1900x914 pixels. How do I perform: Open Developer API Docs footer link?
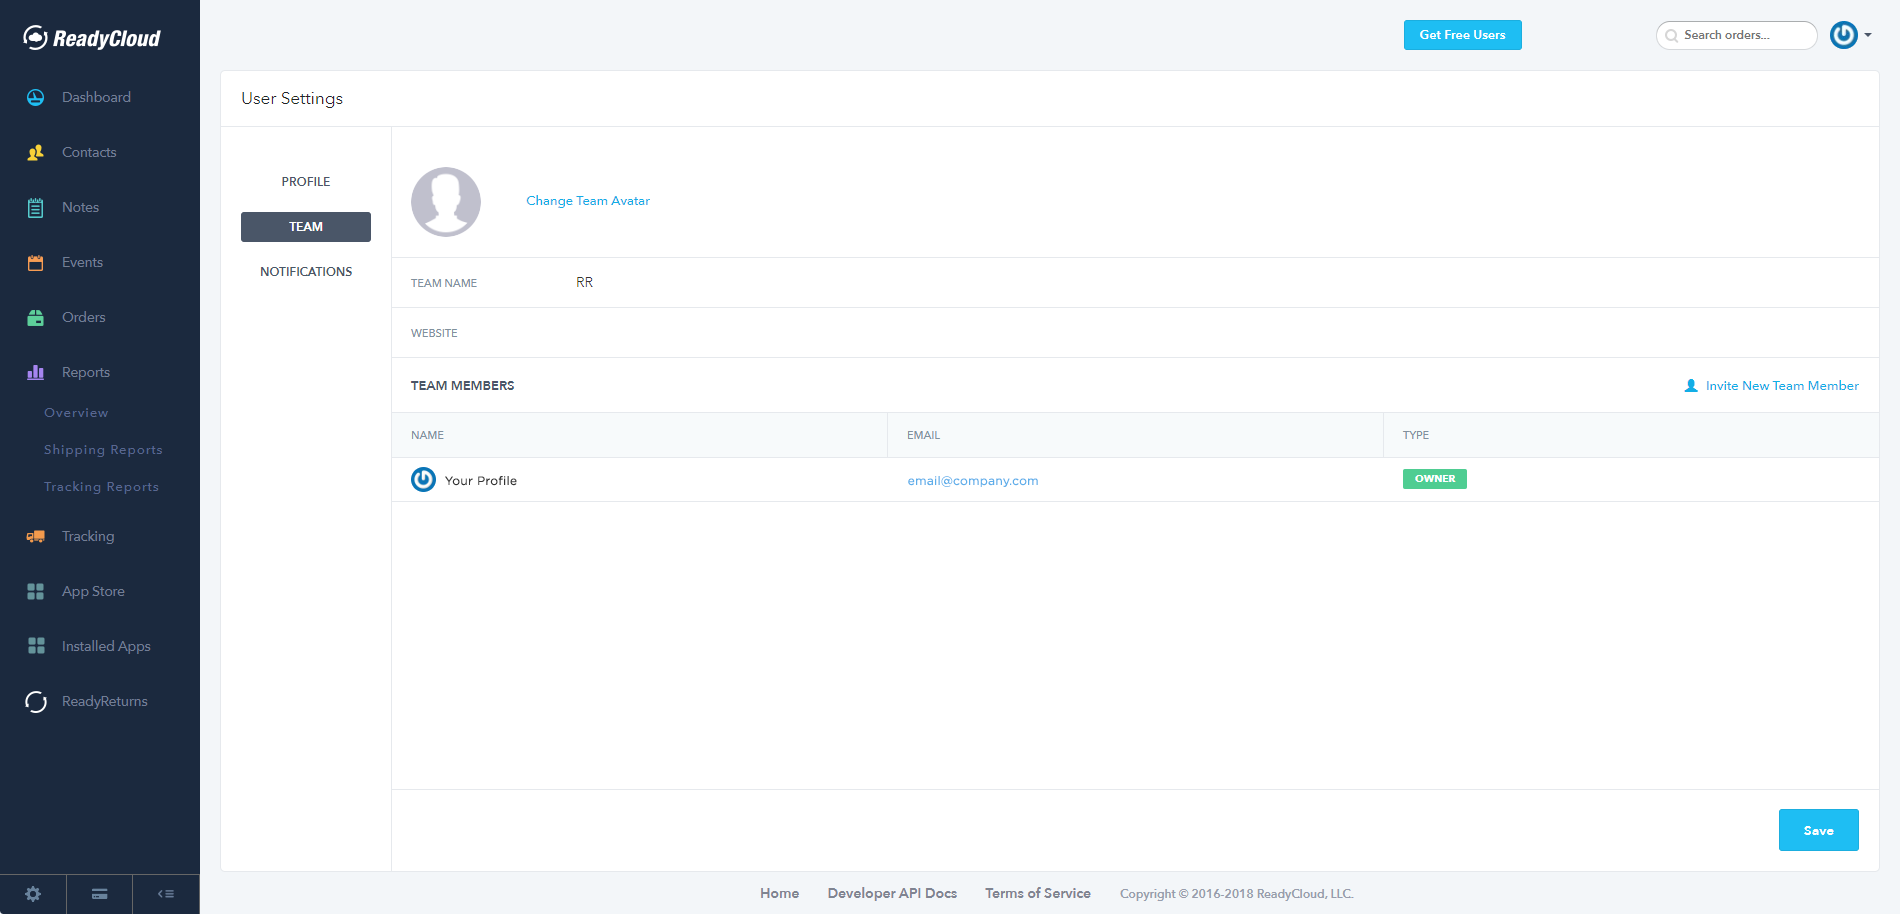[x=892, y=893]
